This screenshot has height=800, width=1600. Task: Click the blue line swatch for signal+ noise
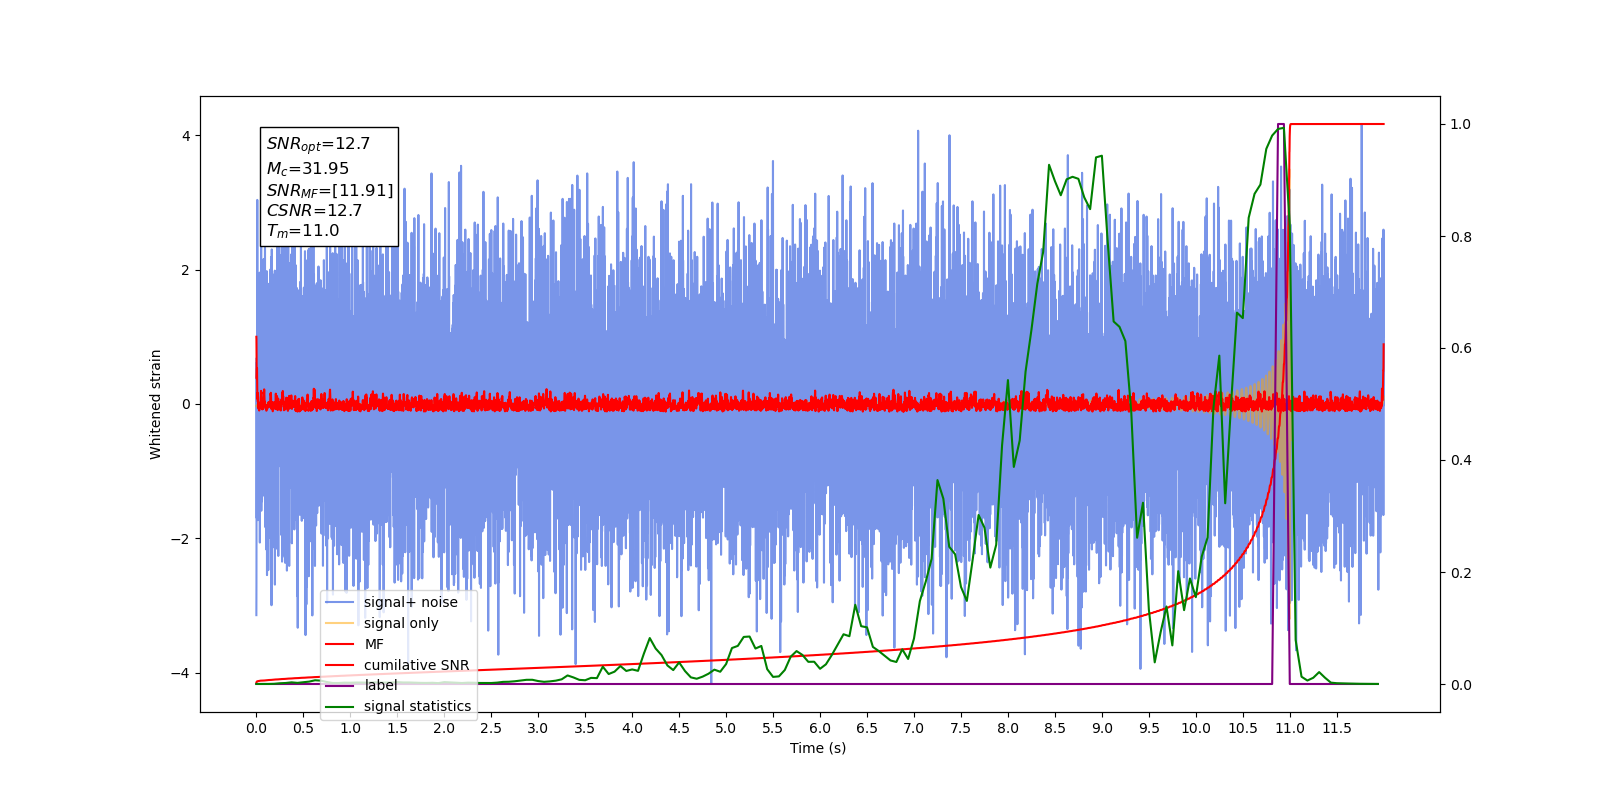pos(340,602)
